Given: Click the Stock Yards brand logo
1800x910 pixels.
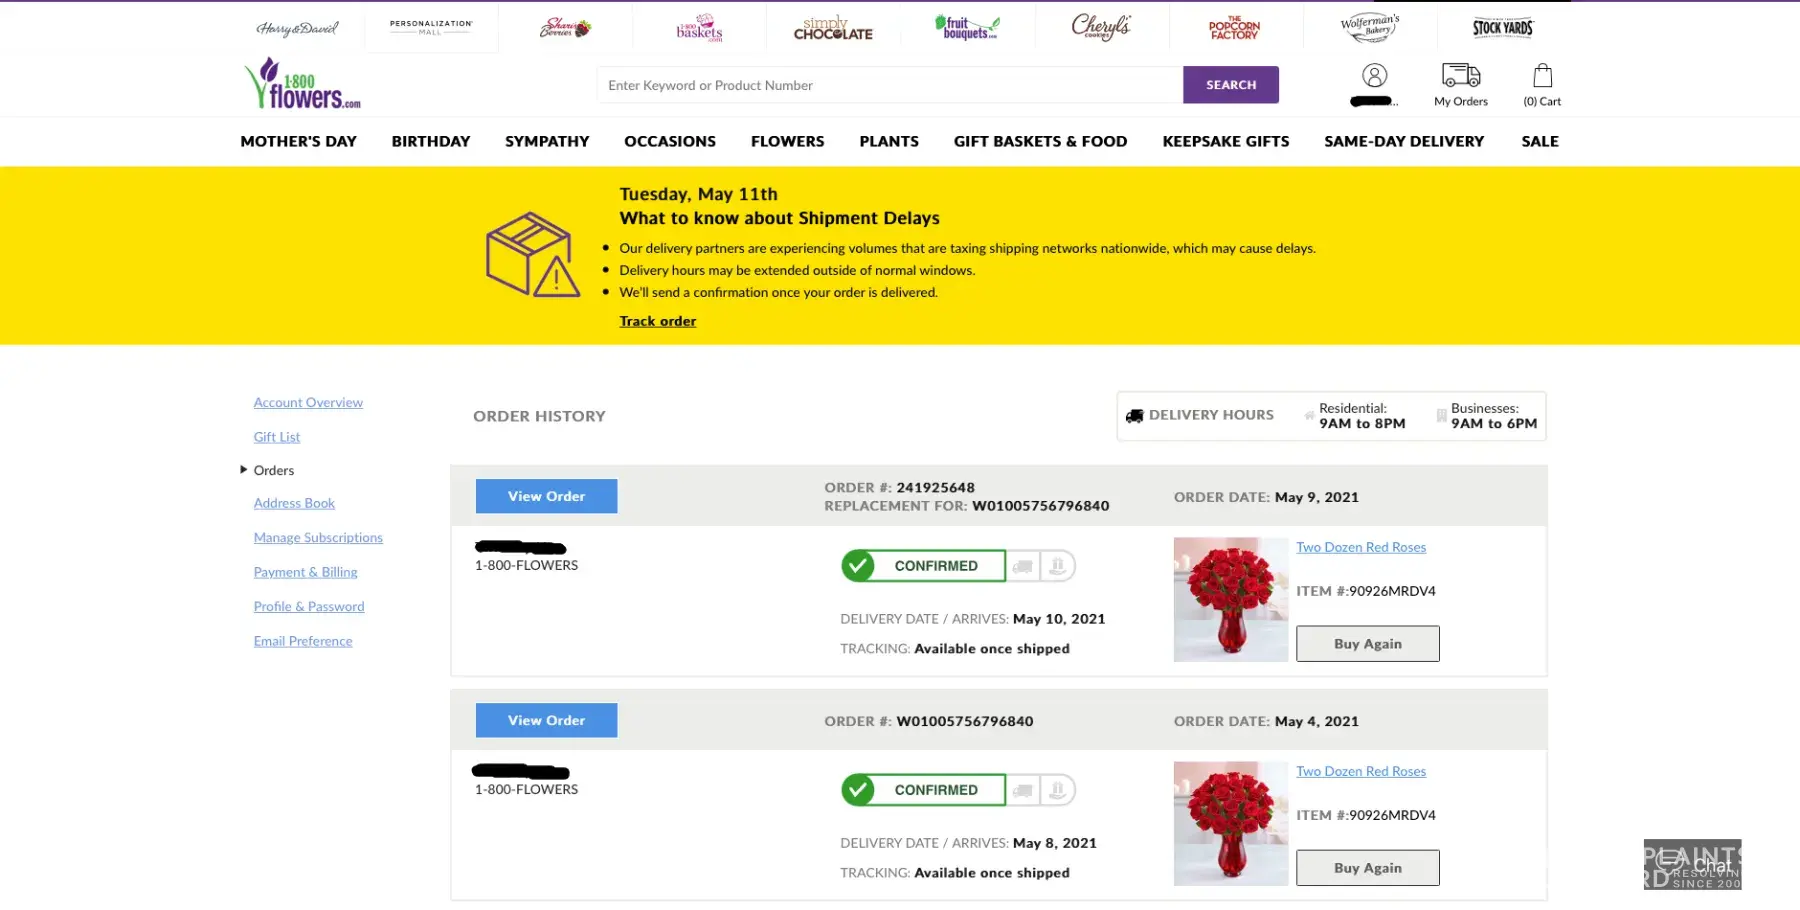Looking at the screenshot, I should coord(1502,28).
